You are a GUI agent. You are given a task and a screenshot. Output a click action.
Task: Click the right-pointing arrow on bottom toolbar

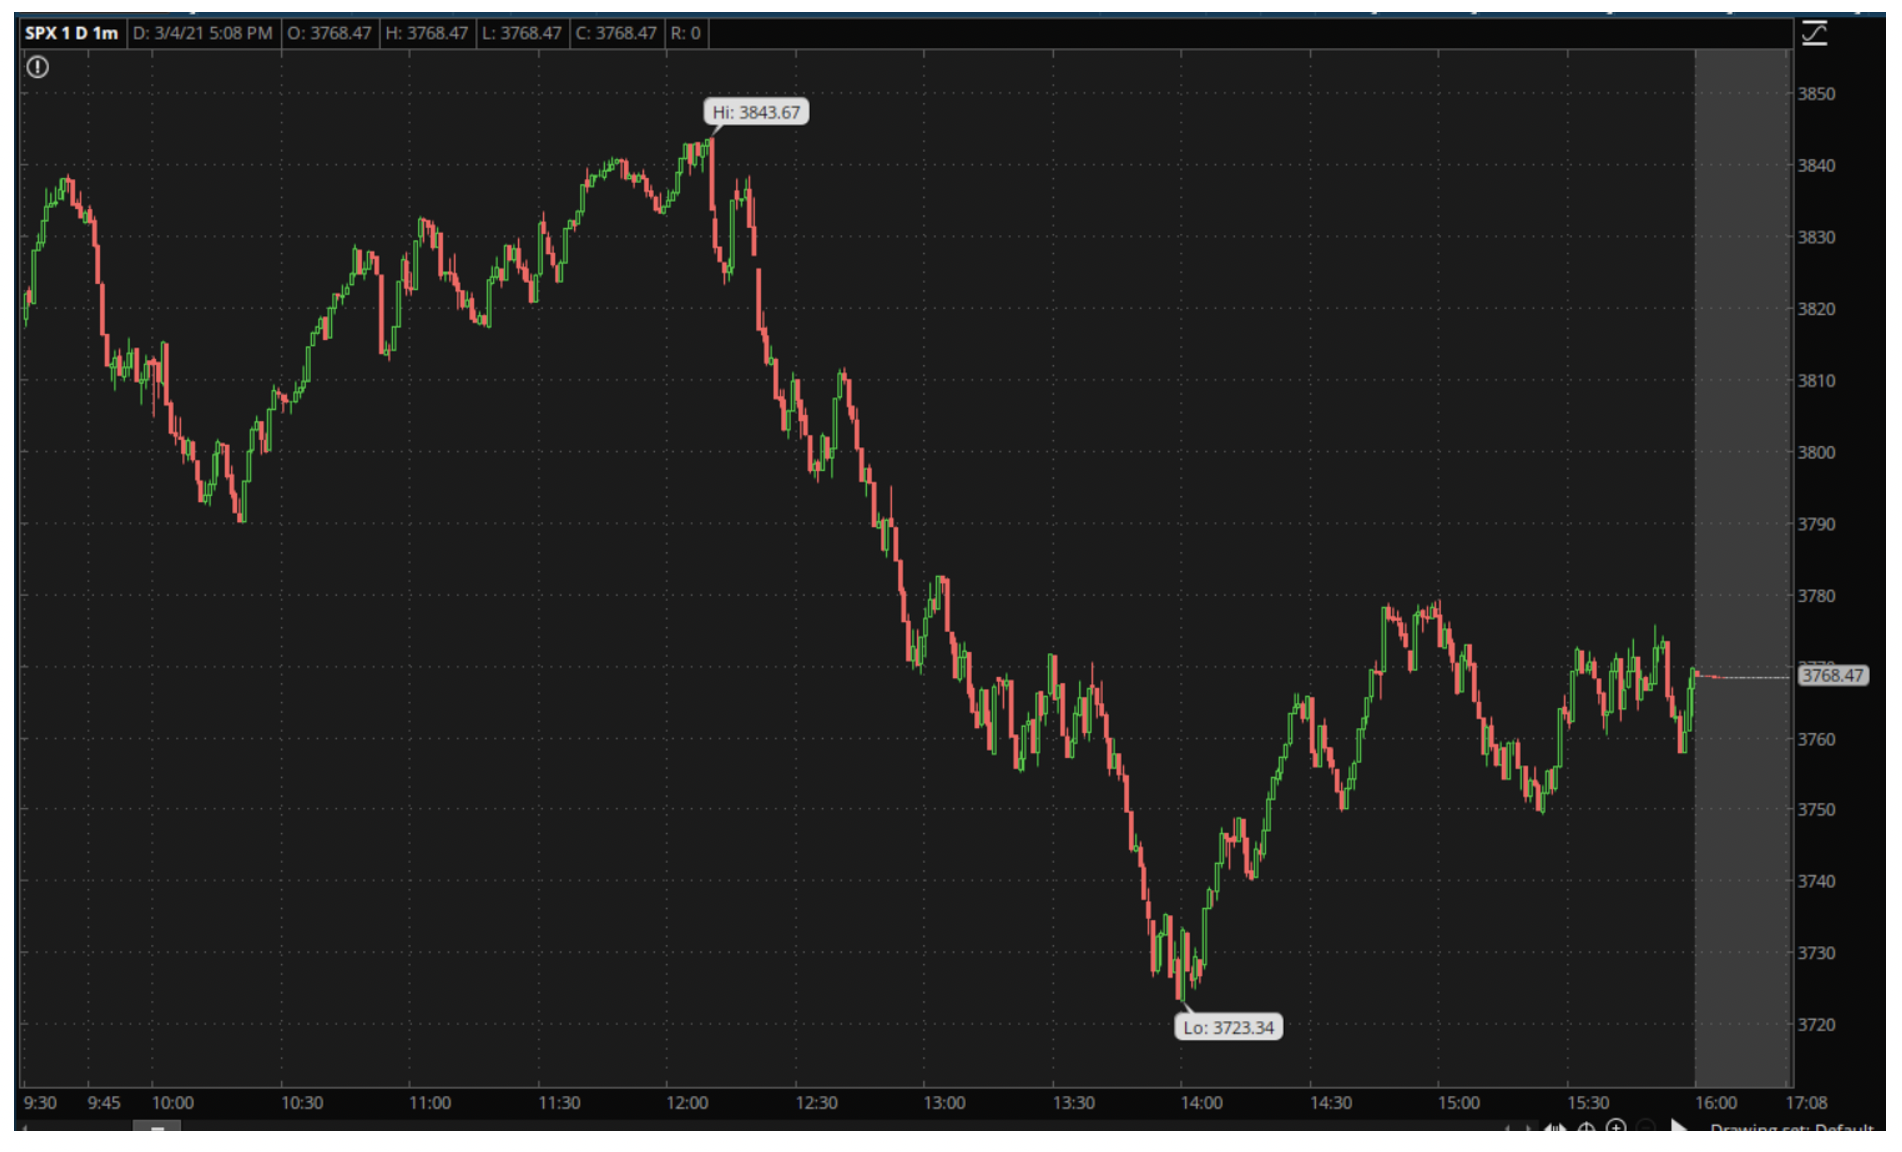click(x=1680, y=1126)
